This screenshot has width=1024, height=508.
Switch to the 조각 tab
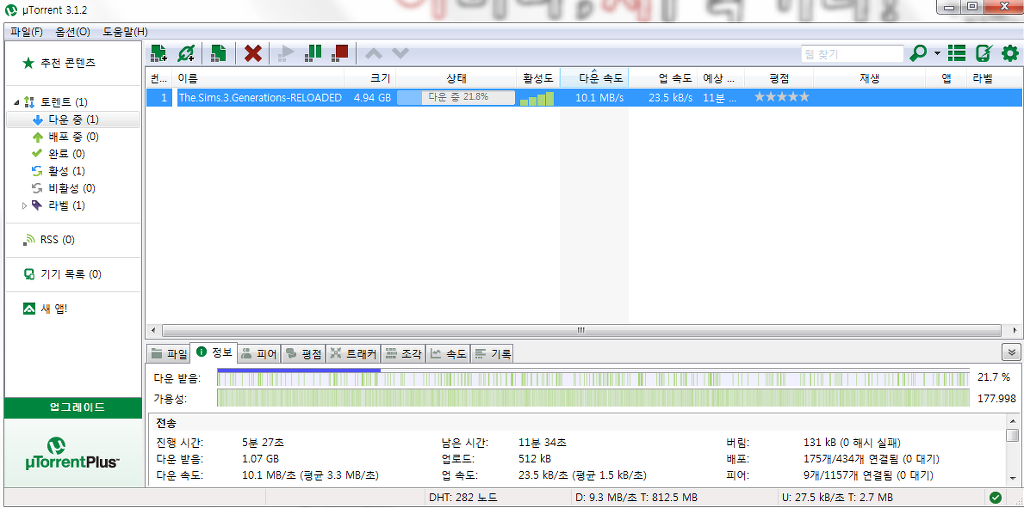pos(403,354)
